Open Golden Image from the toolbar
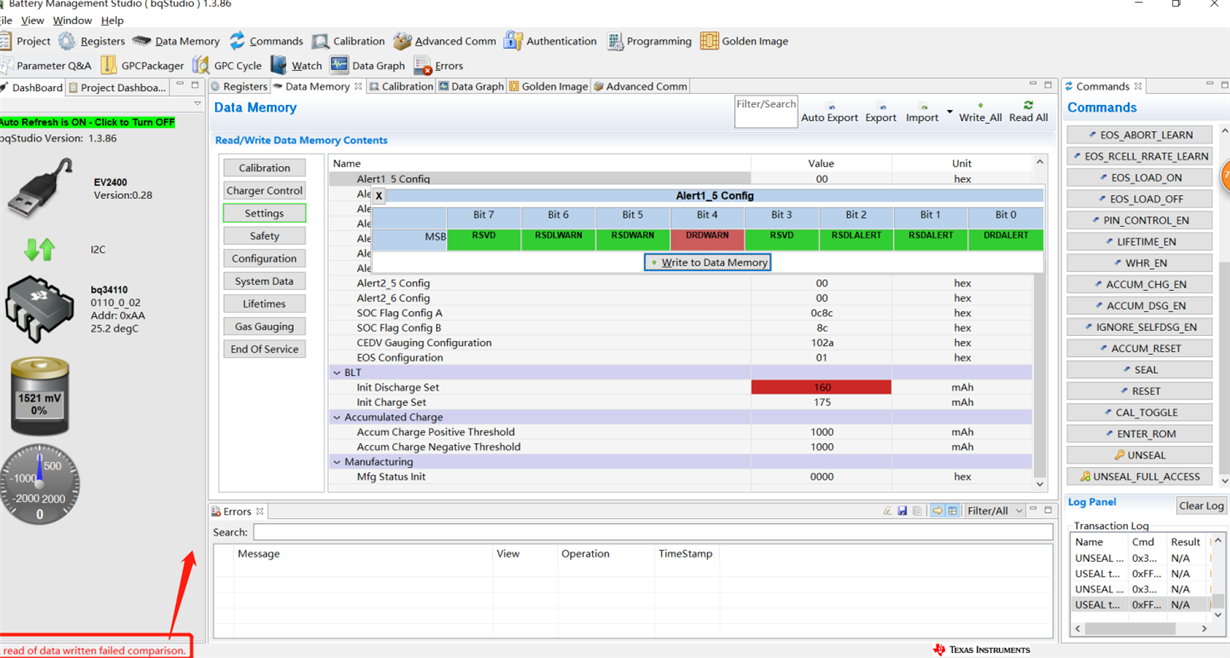Viewport: 1230px width, 658px height. click(x=743, y=41)
